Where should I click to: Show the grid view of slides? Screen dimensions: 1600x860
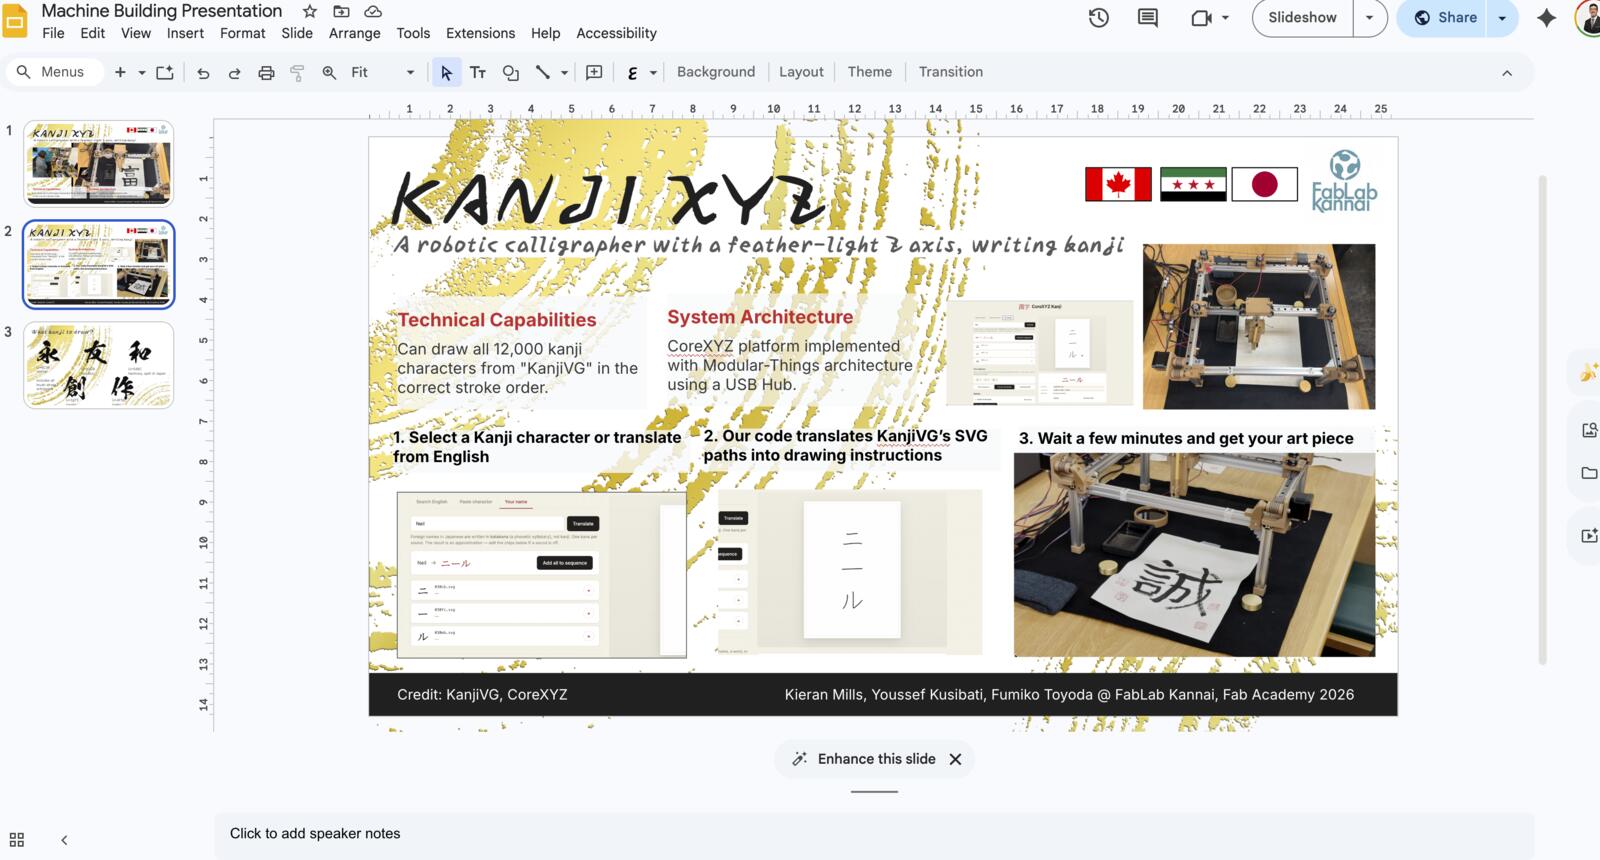pos(17,840)
